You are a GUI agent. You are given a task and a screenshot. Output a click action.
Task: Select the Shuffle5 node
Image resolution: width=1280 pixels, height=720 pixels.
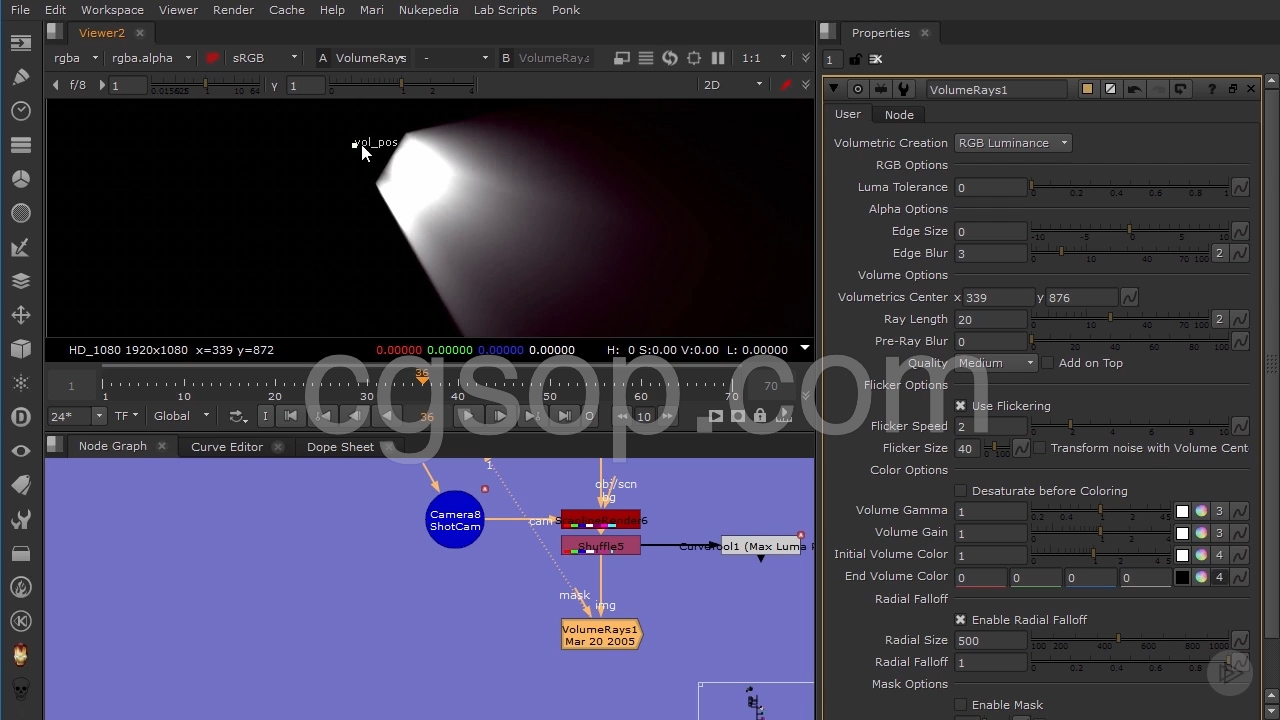[600, 546]
